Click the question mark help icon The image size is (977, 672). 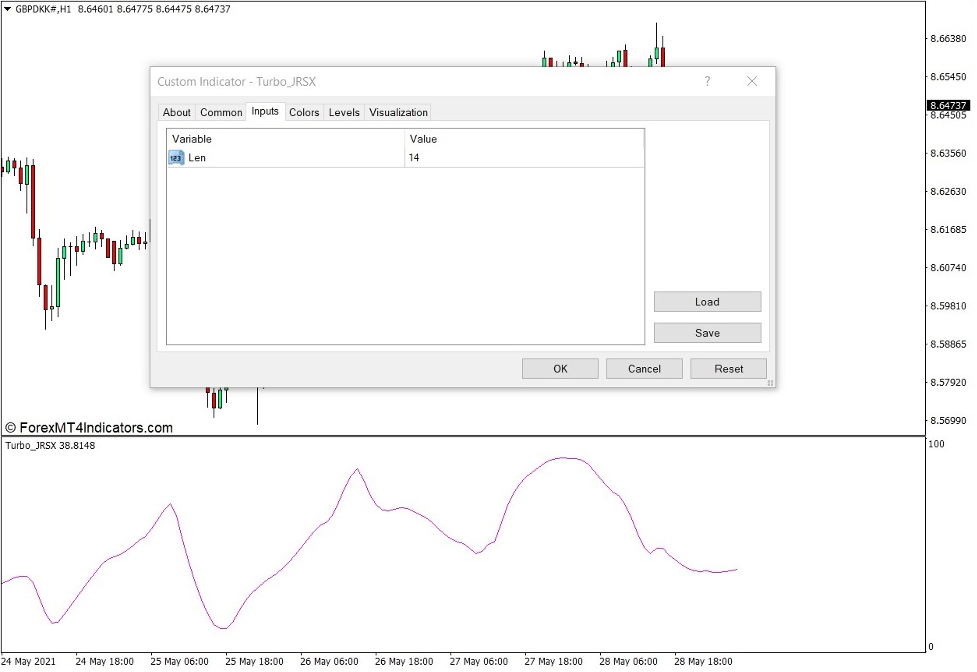(x=707, y=82)
